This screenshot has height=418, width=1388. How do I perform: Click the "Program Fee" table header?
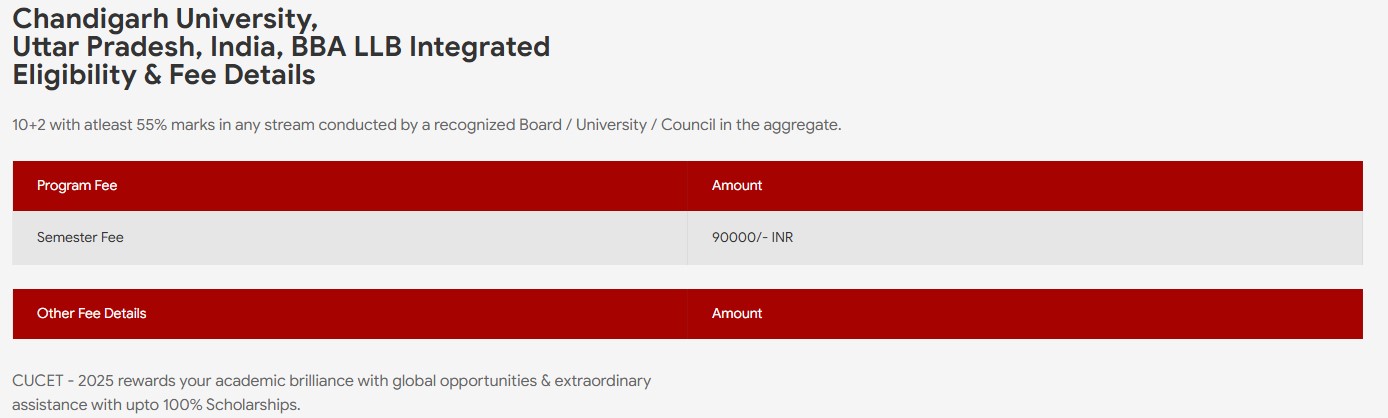pyautogui.click(x=77, y=185)
